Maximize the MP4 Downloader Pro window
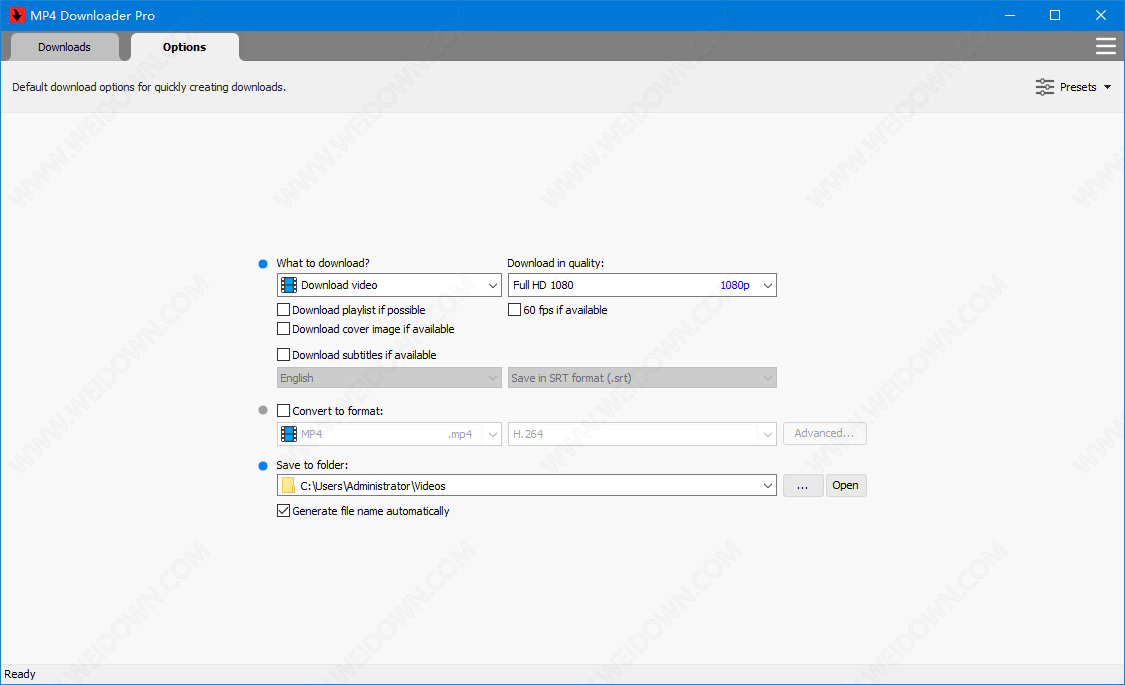This screenshot has height=685, width=1125. [1055, 15]
